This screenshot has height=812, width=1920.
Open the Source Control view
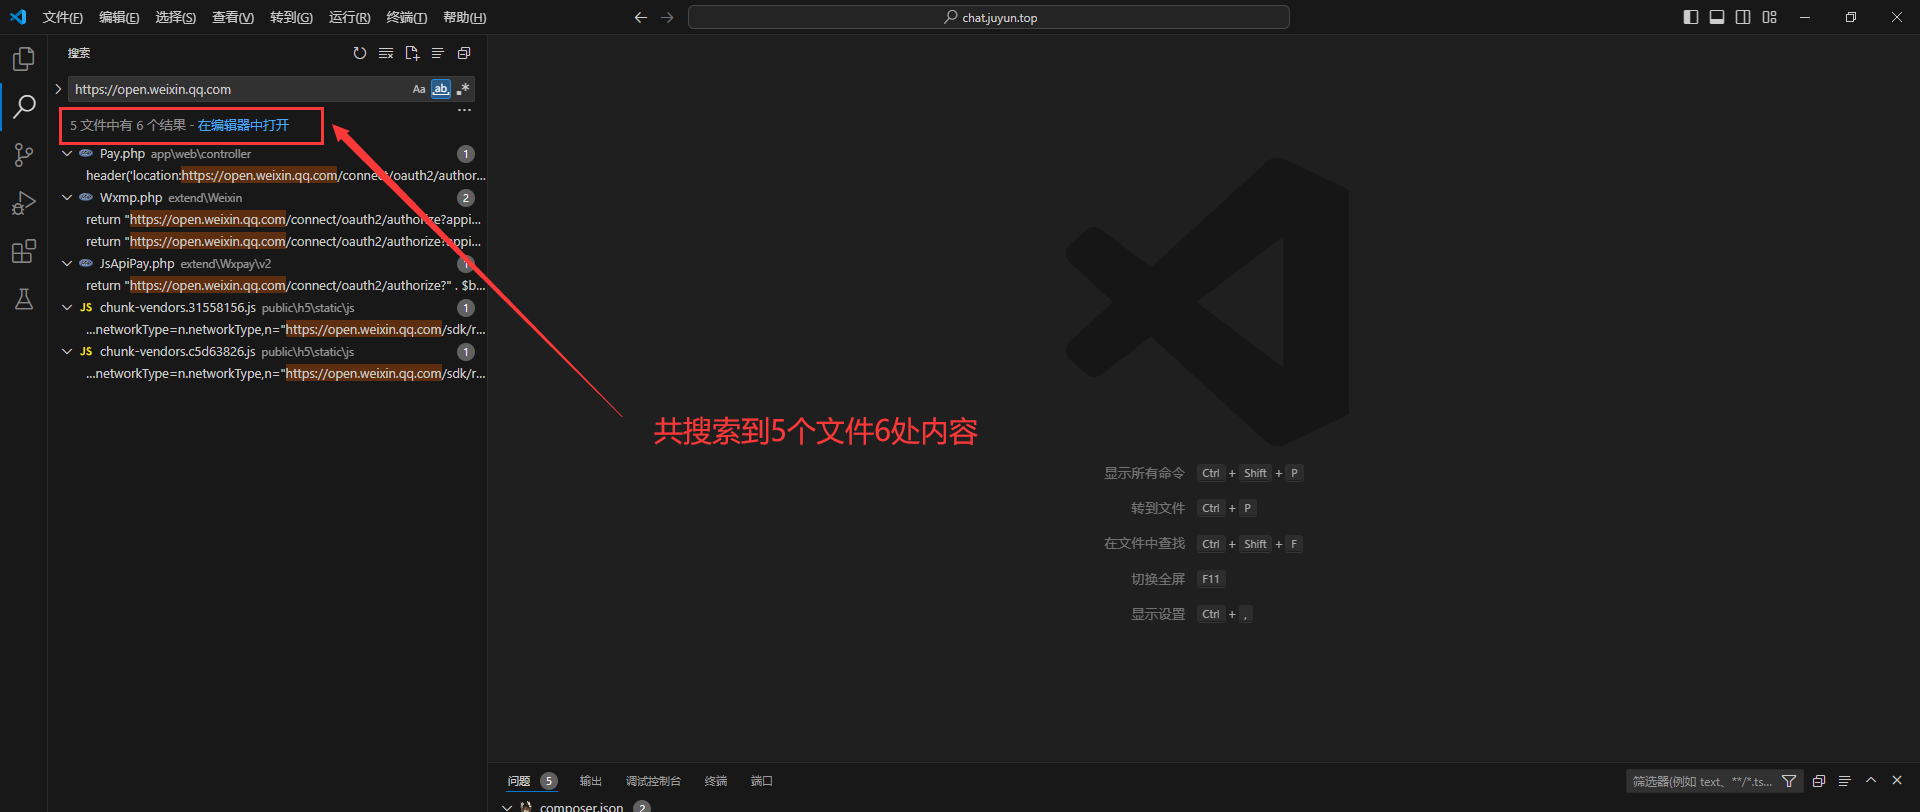coord(24,154)
